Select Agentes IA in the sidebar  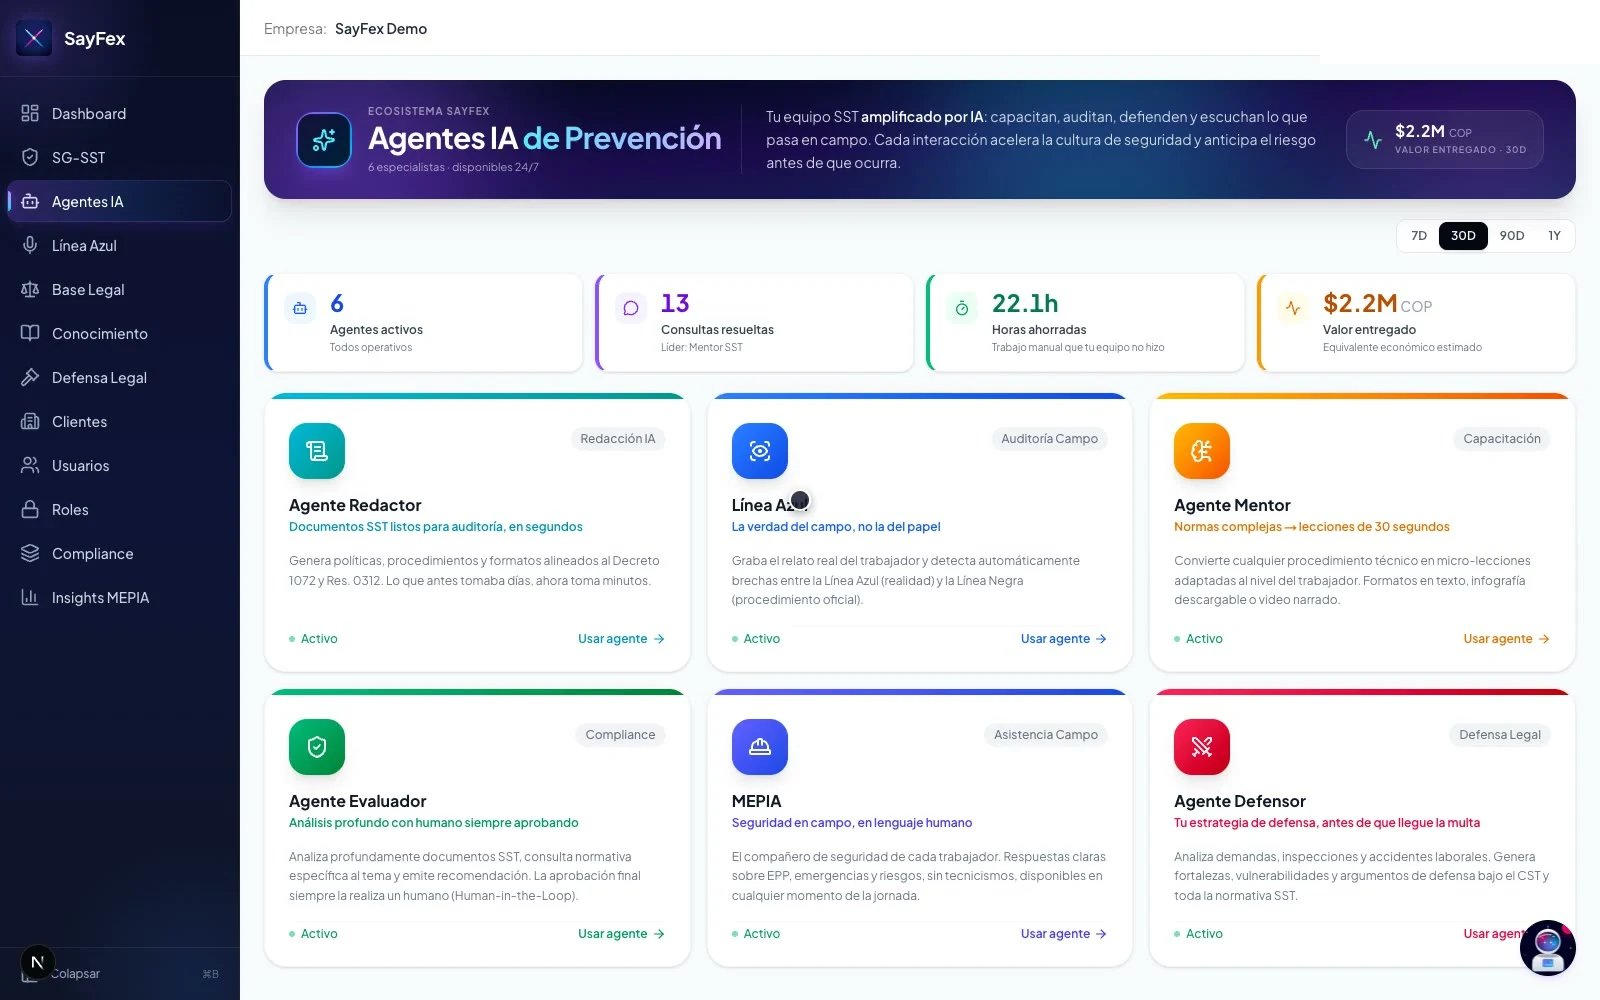120,202
